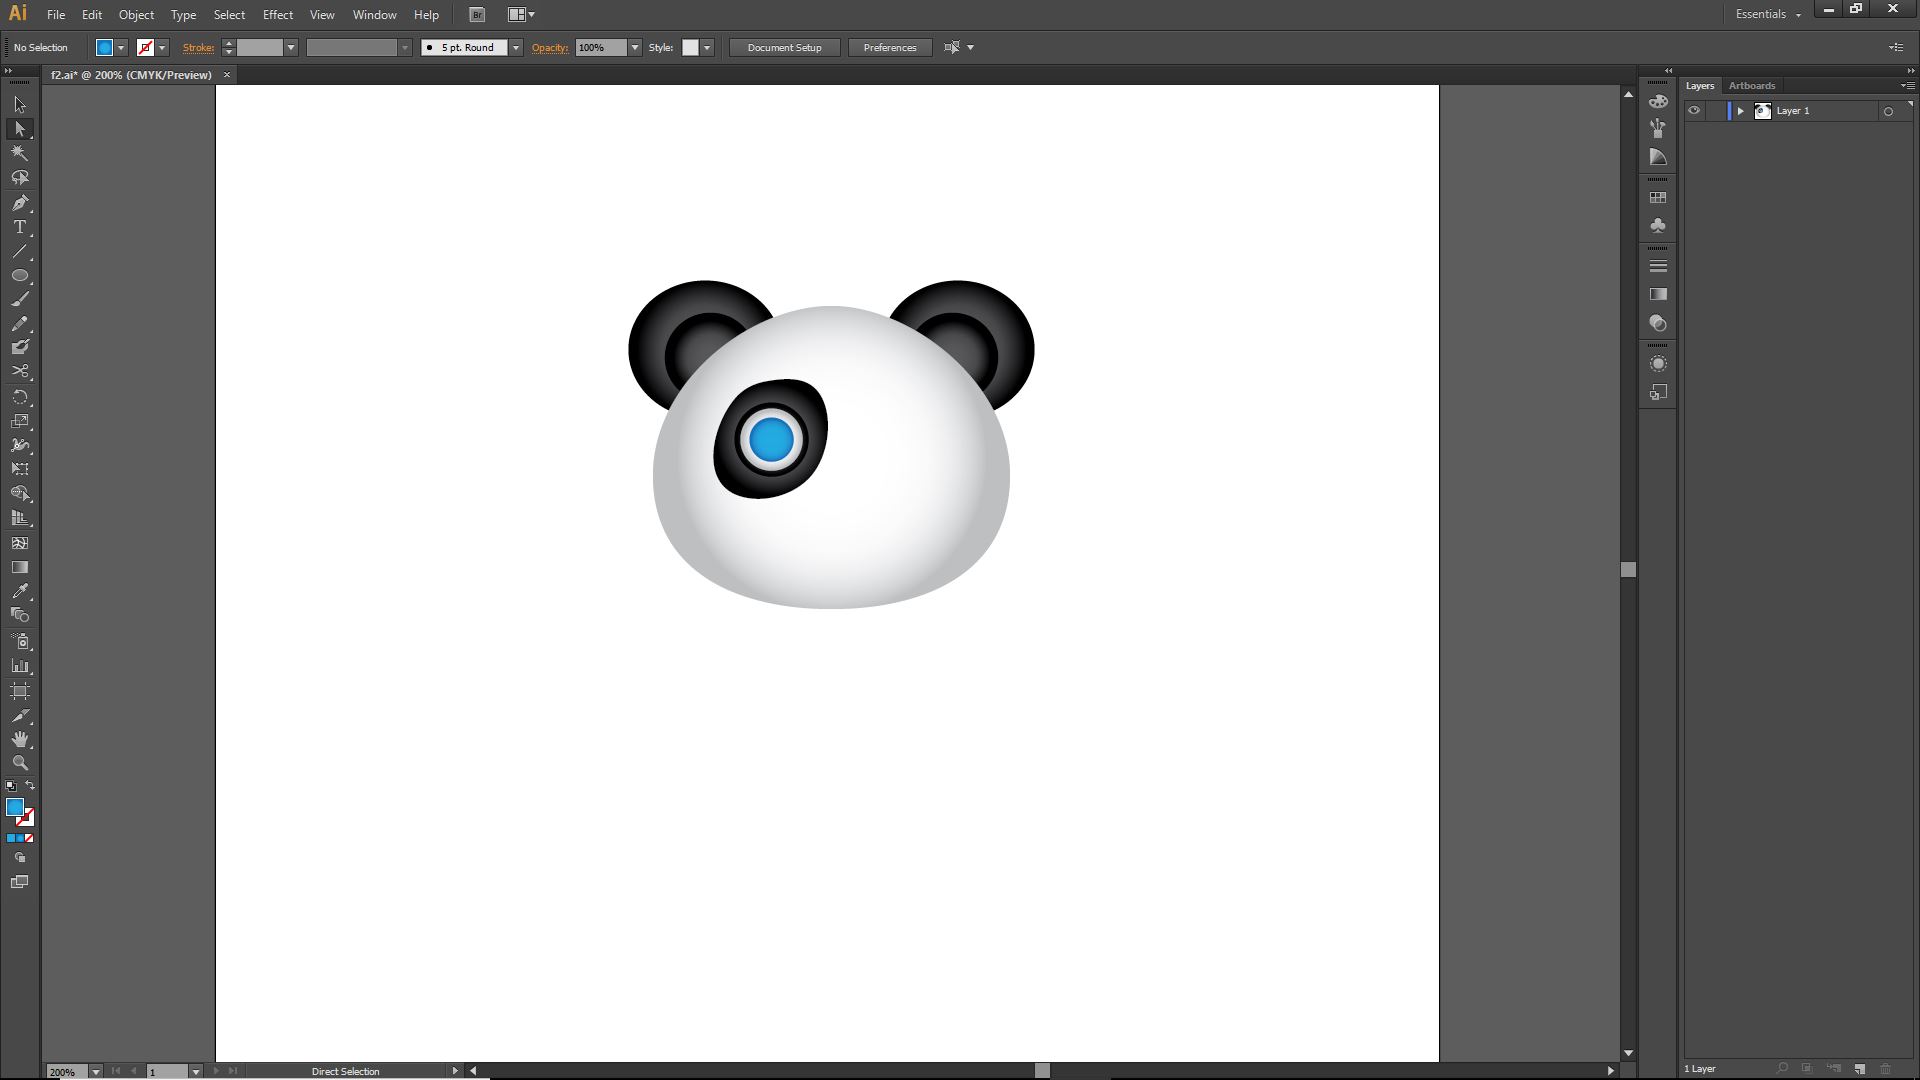Click the Document Setup button
The width and height of the screenshot is (1920, 1080).
point(784,48)
